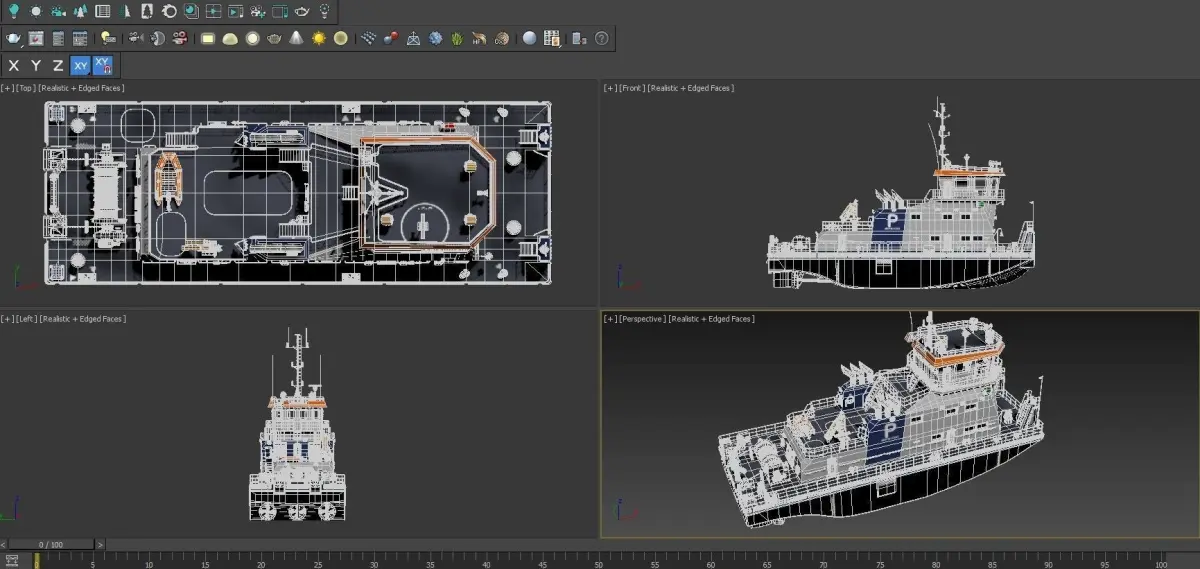1200x569 pixels.
Task: Toggle the XY axis constraint button
Action: click(x=80, y=66)
